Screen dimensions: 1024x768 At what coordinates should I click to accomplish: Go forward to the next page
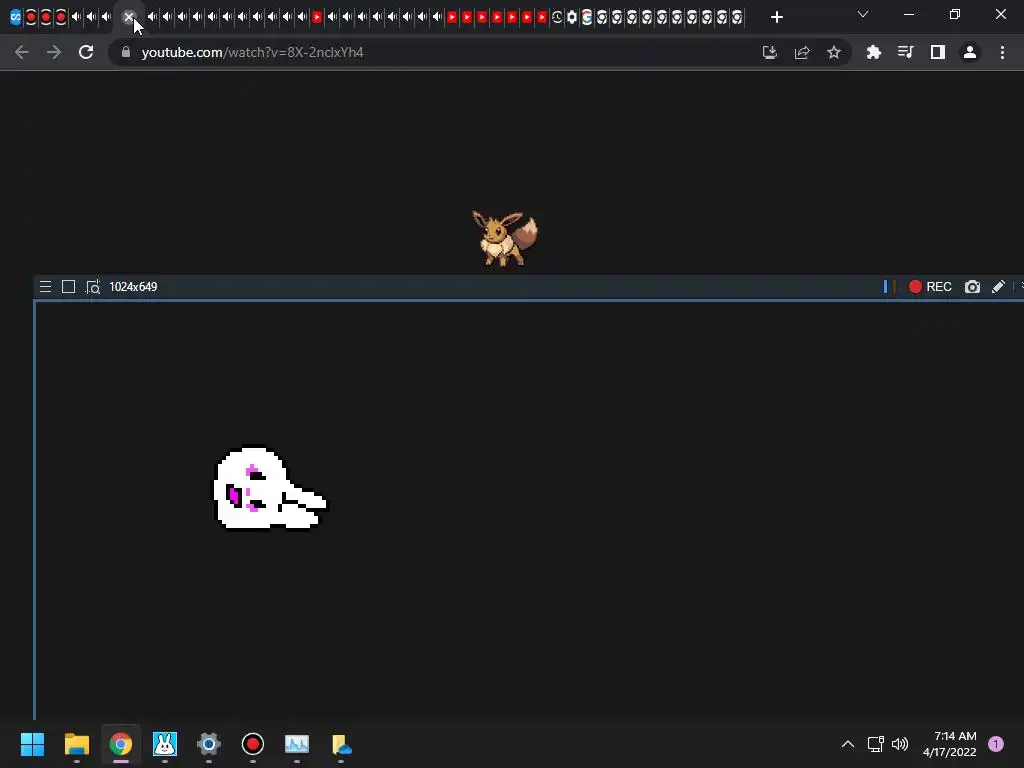click(x=54, y=52)
